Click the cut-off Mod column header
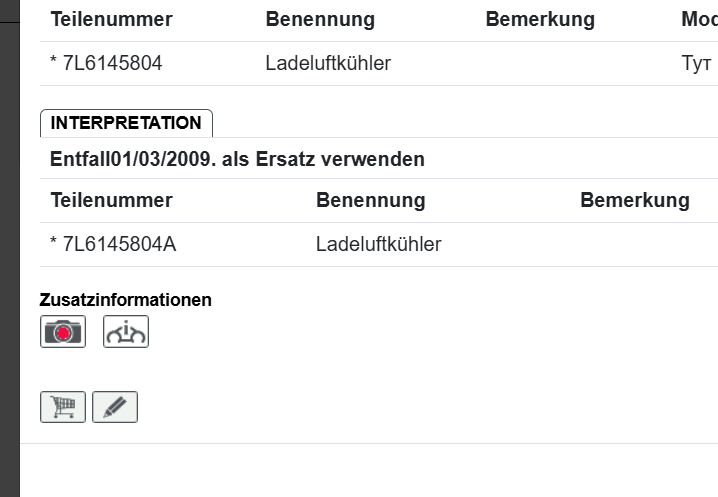718x497 pixels. click(699, 20)
